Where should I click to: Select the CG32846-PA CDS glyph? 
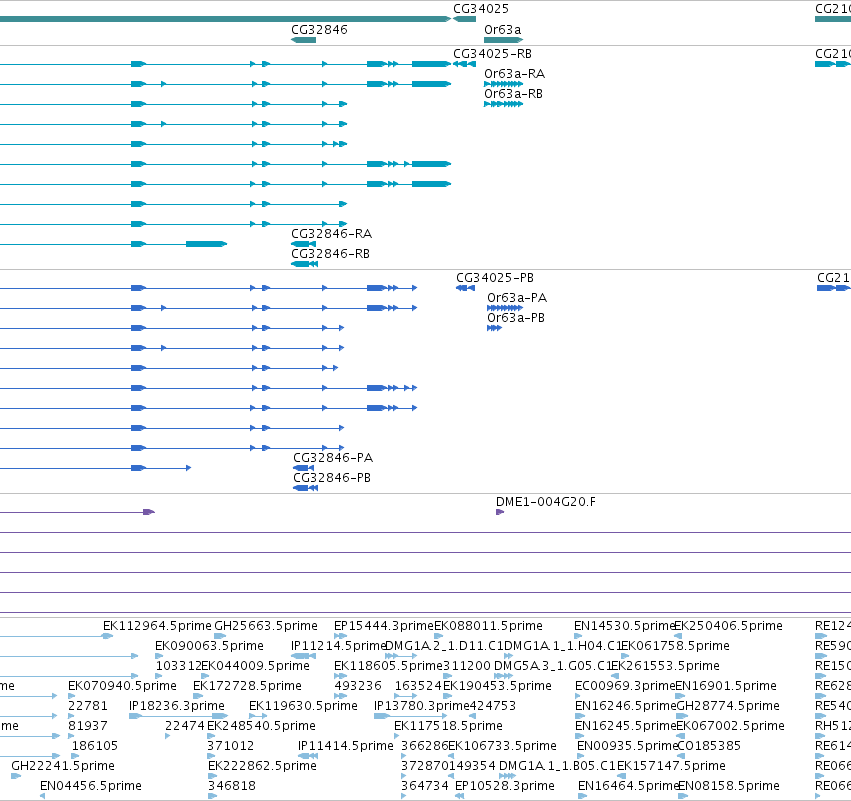tap(303, 468)
